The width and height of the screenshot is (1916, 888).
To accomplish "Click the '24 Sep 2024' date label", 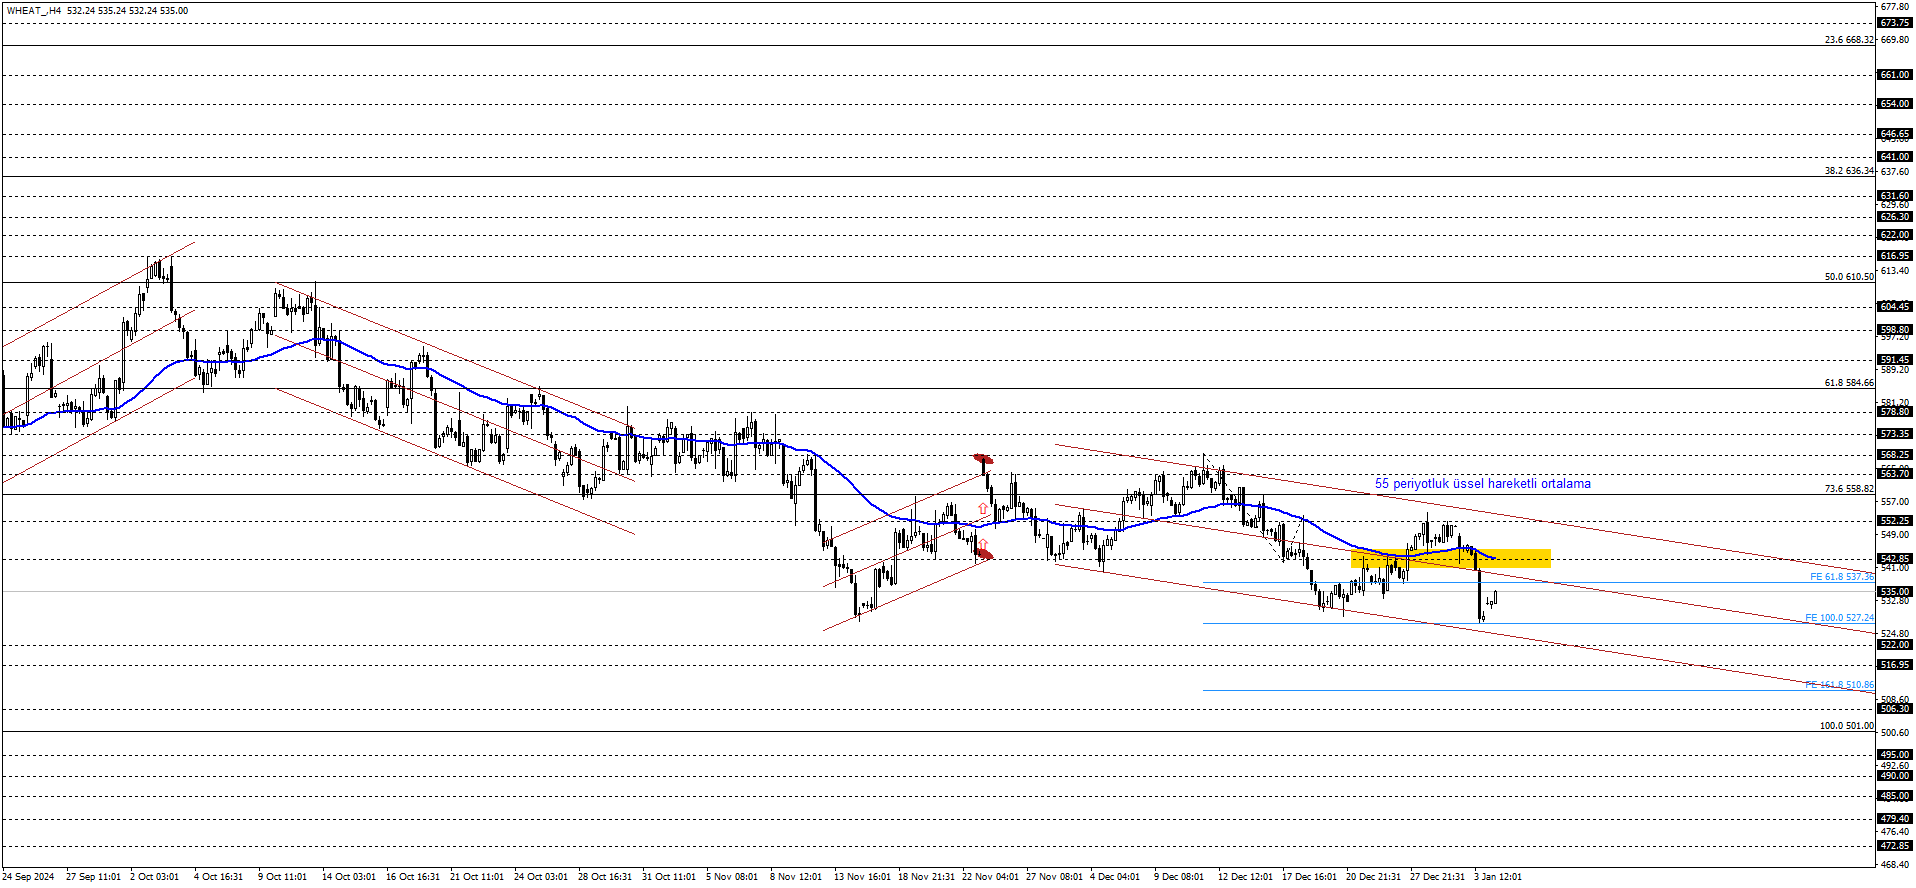I will 29,877.
